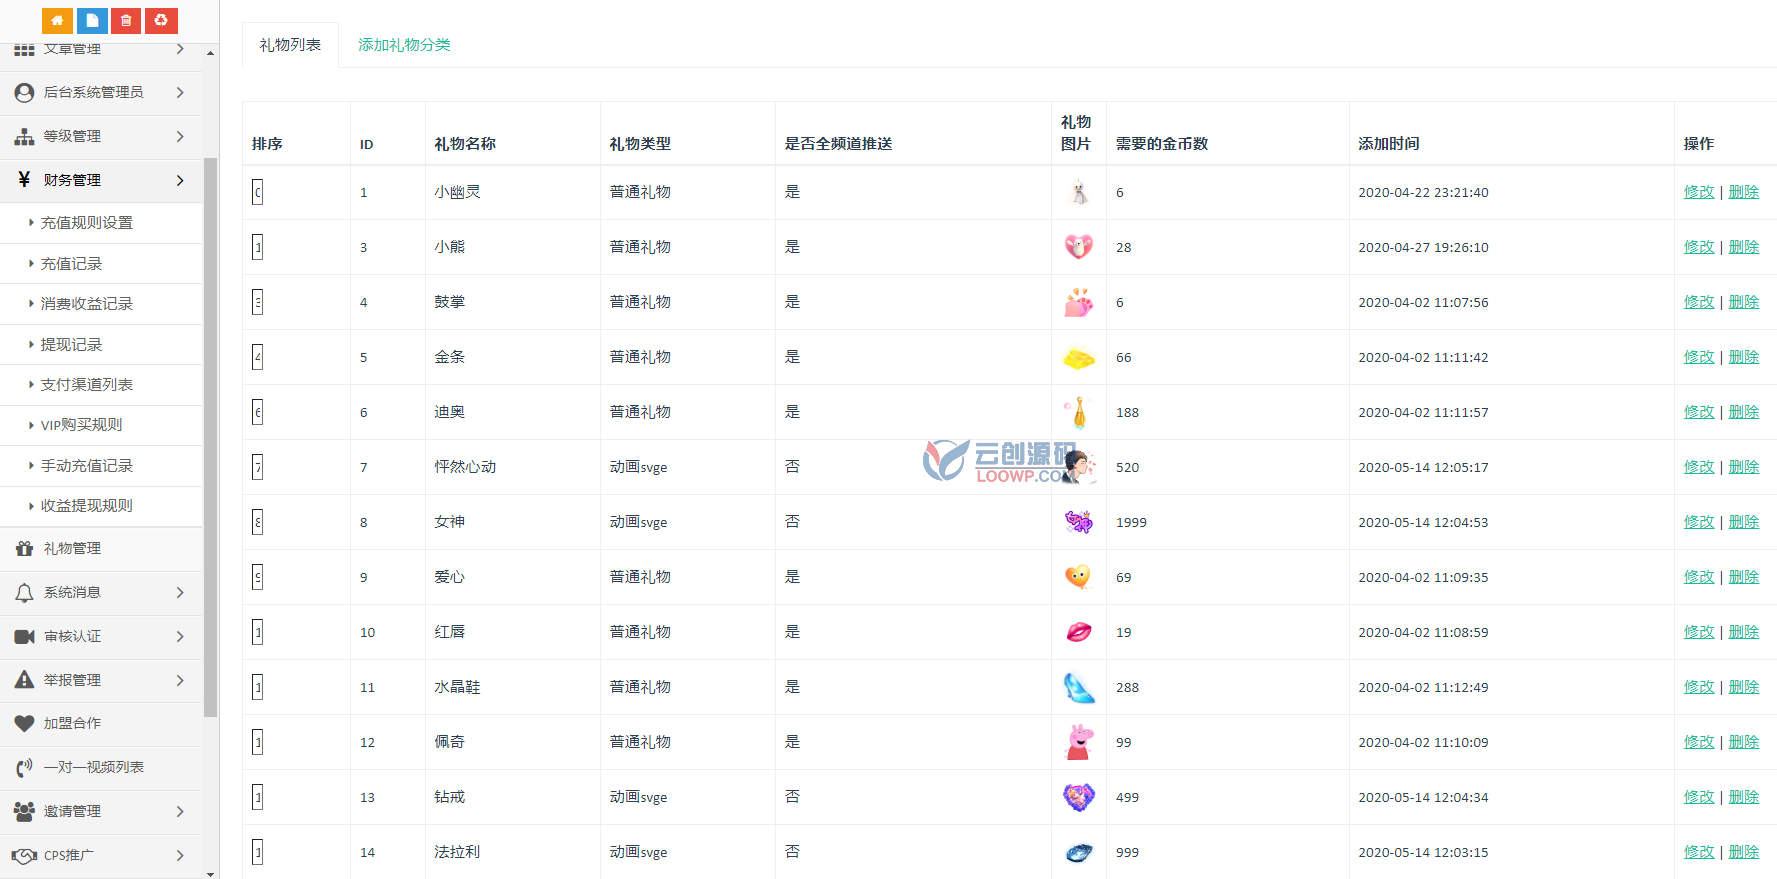Click 删除 link for 小幽灵 row

click(x=1743, y=192)
